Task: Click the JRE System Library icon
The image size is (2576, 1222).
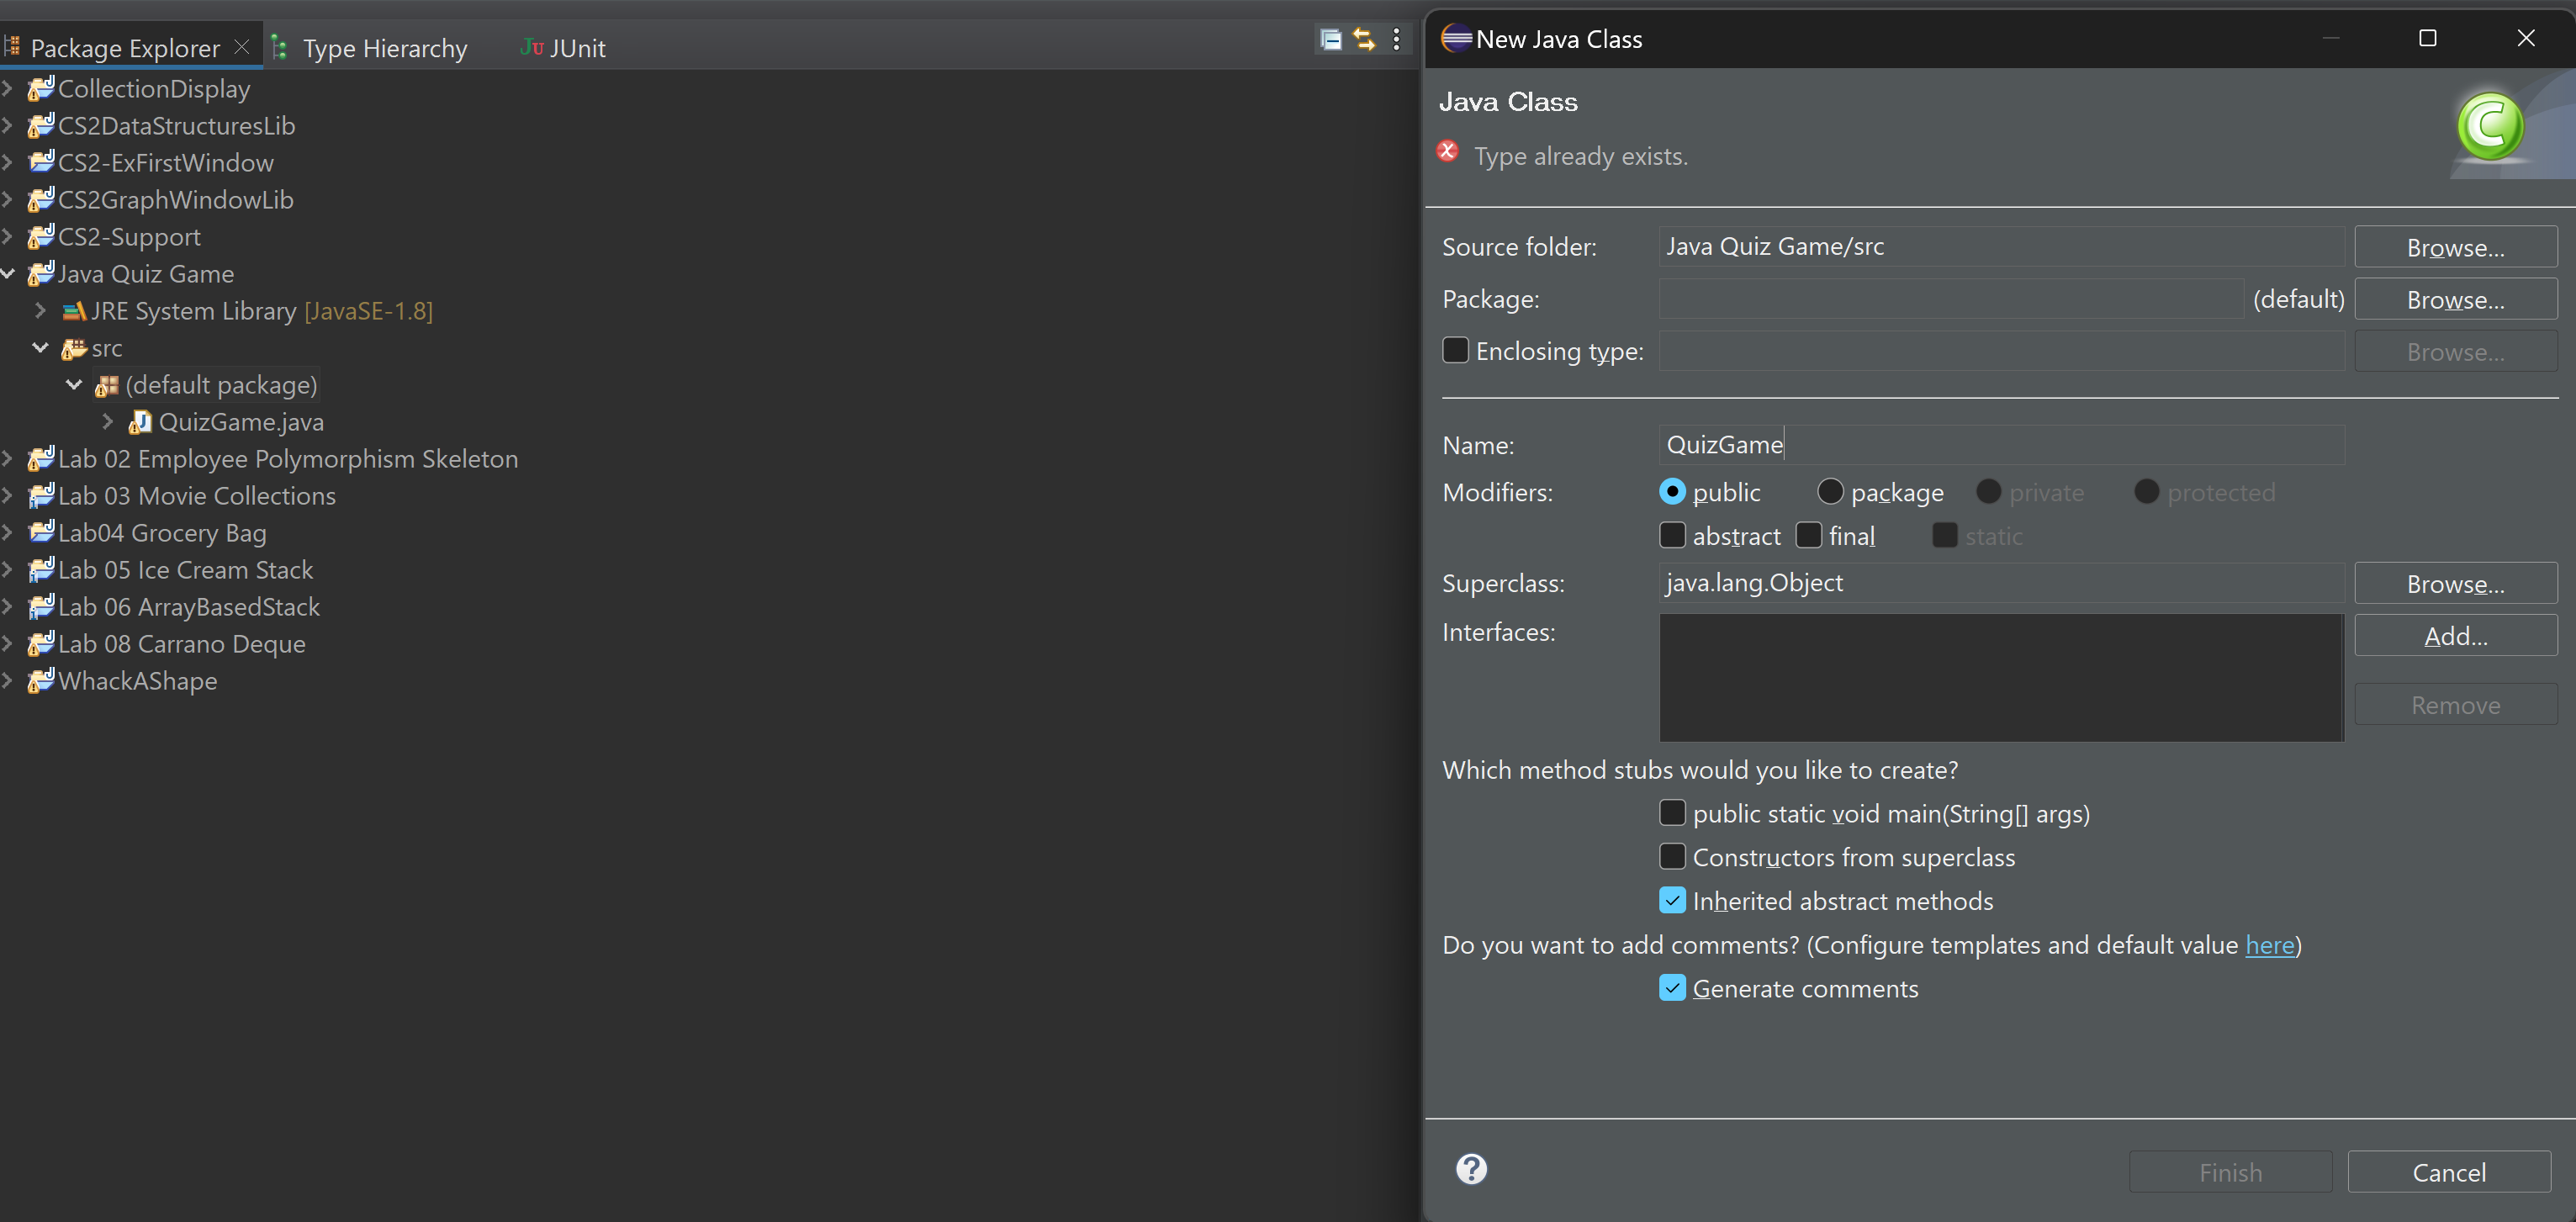Action: click(x=74, y=311)
